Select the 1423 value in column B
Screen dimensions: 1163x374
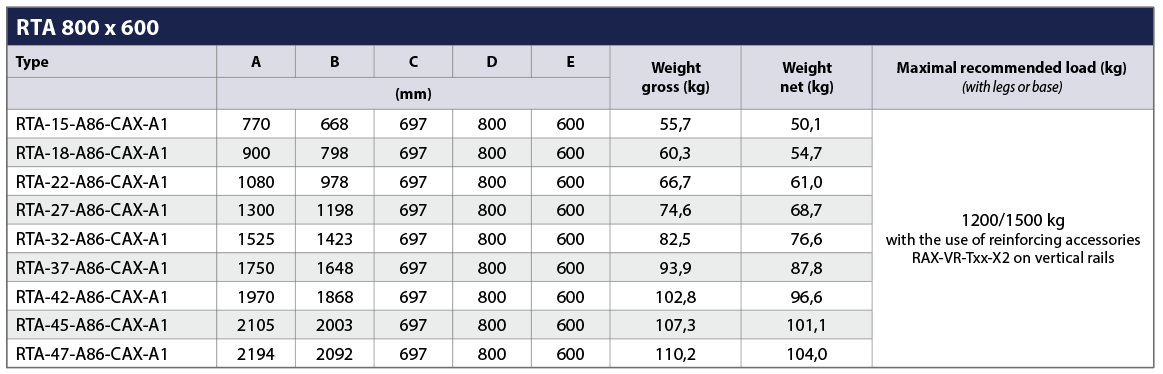point(335,240)
